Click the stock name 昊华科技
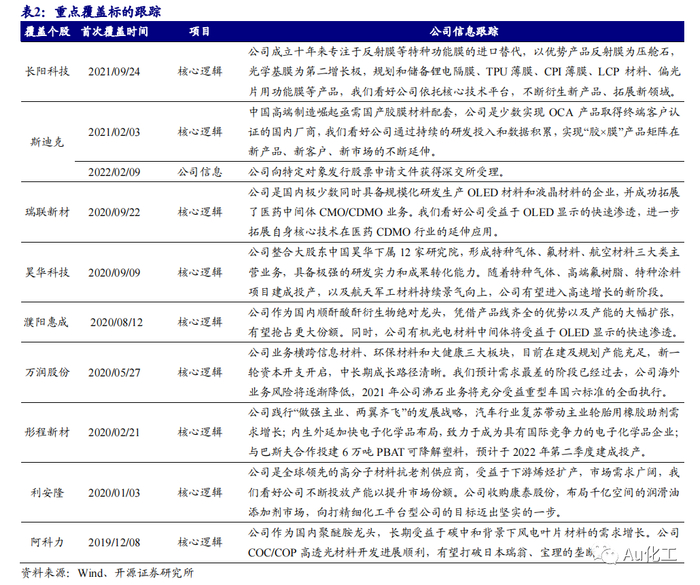Viewport: 700px width, 585px height. 47,272
